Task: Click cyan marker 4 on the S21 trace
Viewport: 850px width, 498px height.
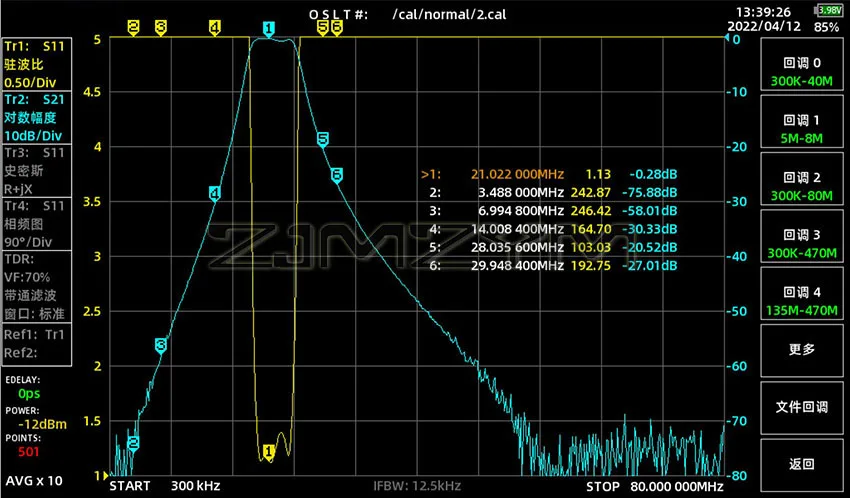Action: tap(215, 193)
